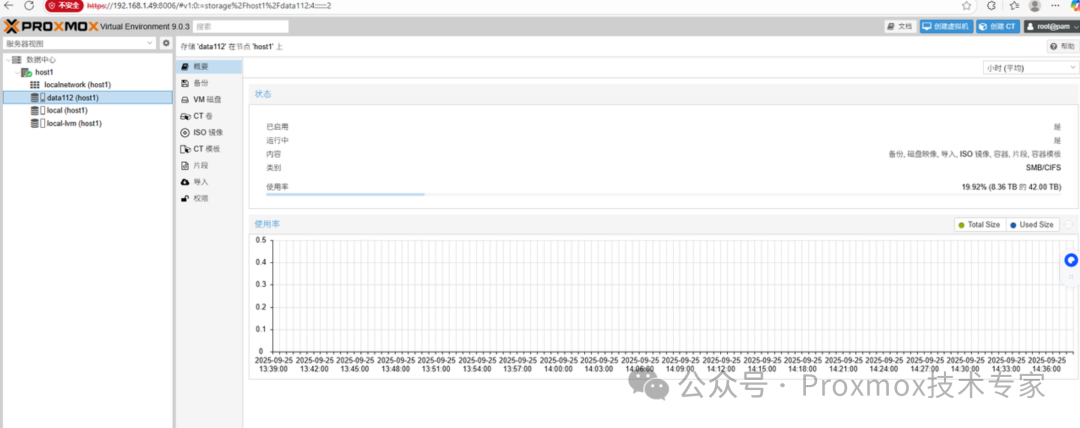Image resolution: width=1080 pixels, height=428 pixels.
Task: Click the blue floating assistant icon
Action: [x=1070, y=261]
